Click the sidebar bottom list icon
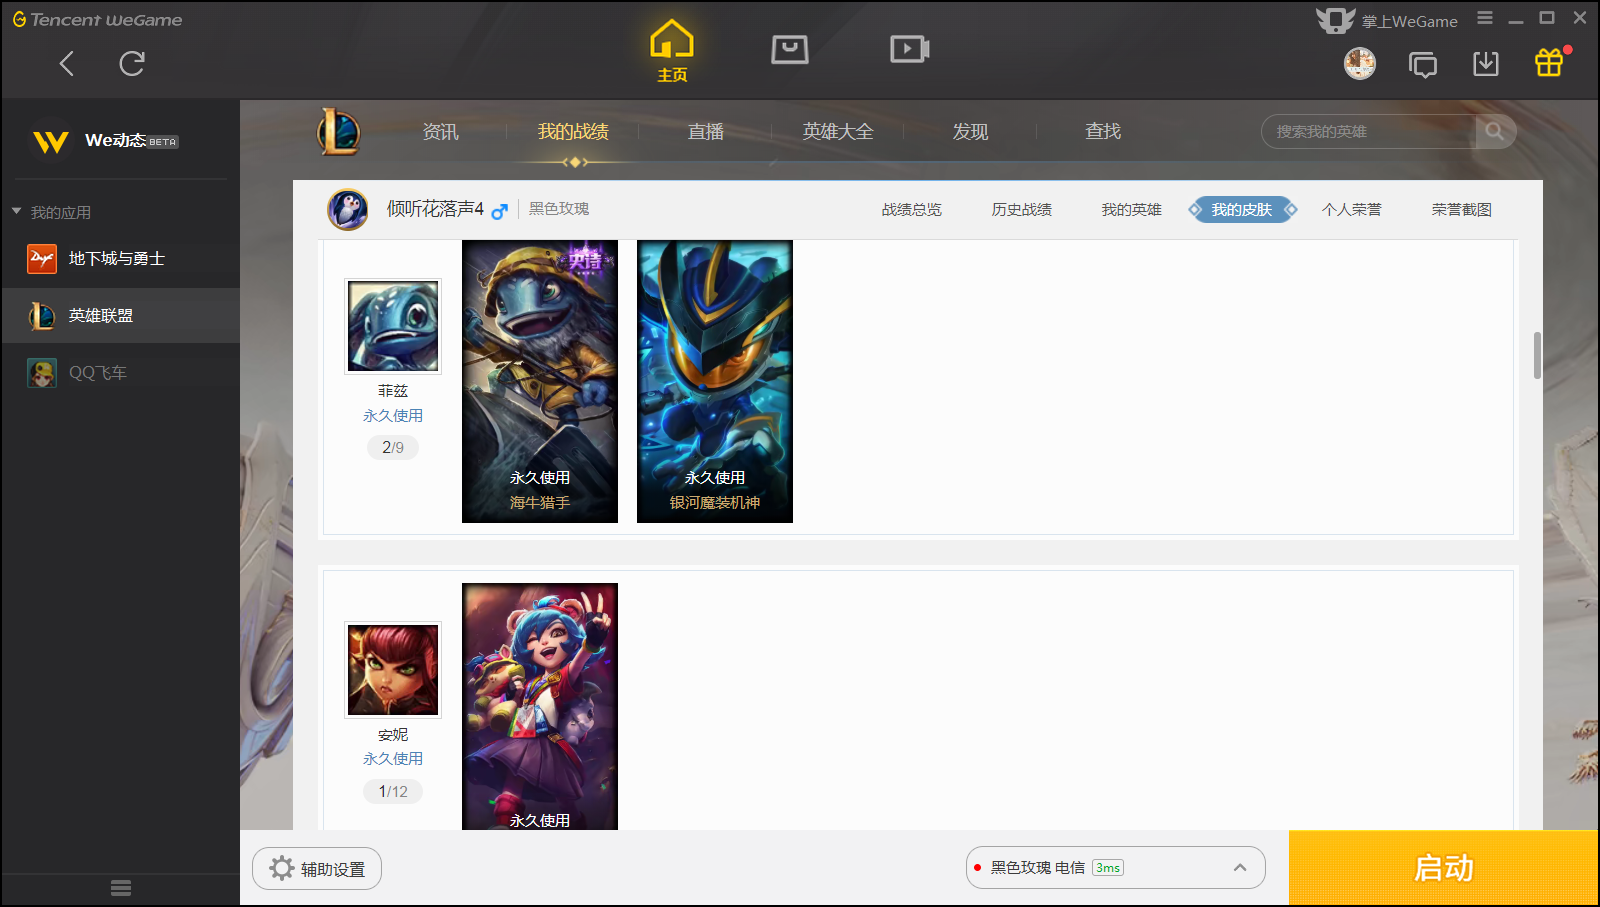 (x=121, y=888)
